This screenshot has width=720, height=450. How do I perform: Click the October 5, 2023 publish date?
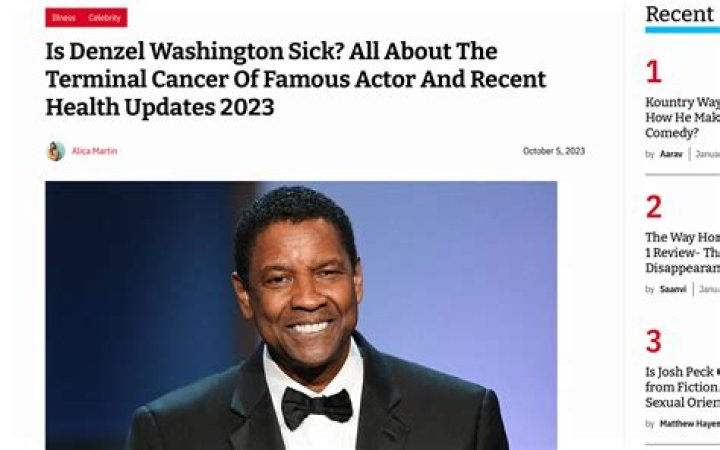click(x=554, y=151)
